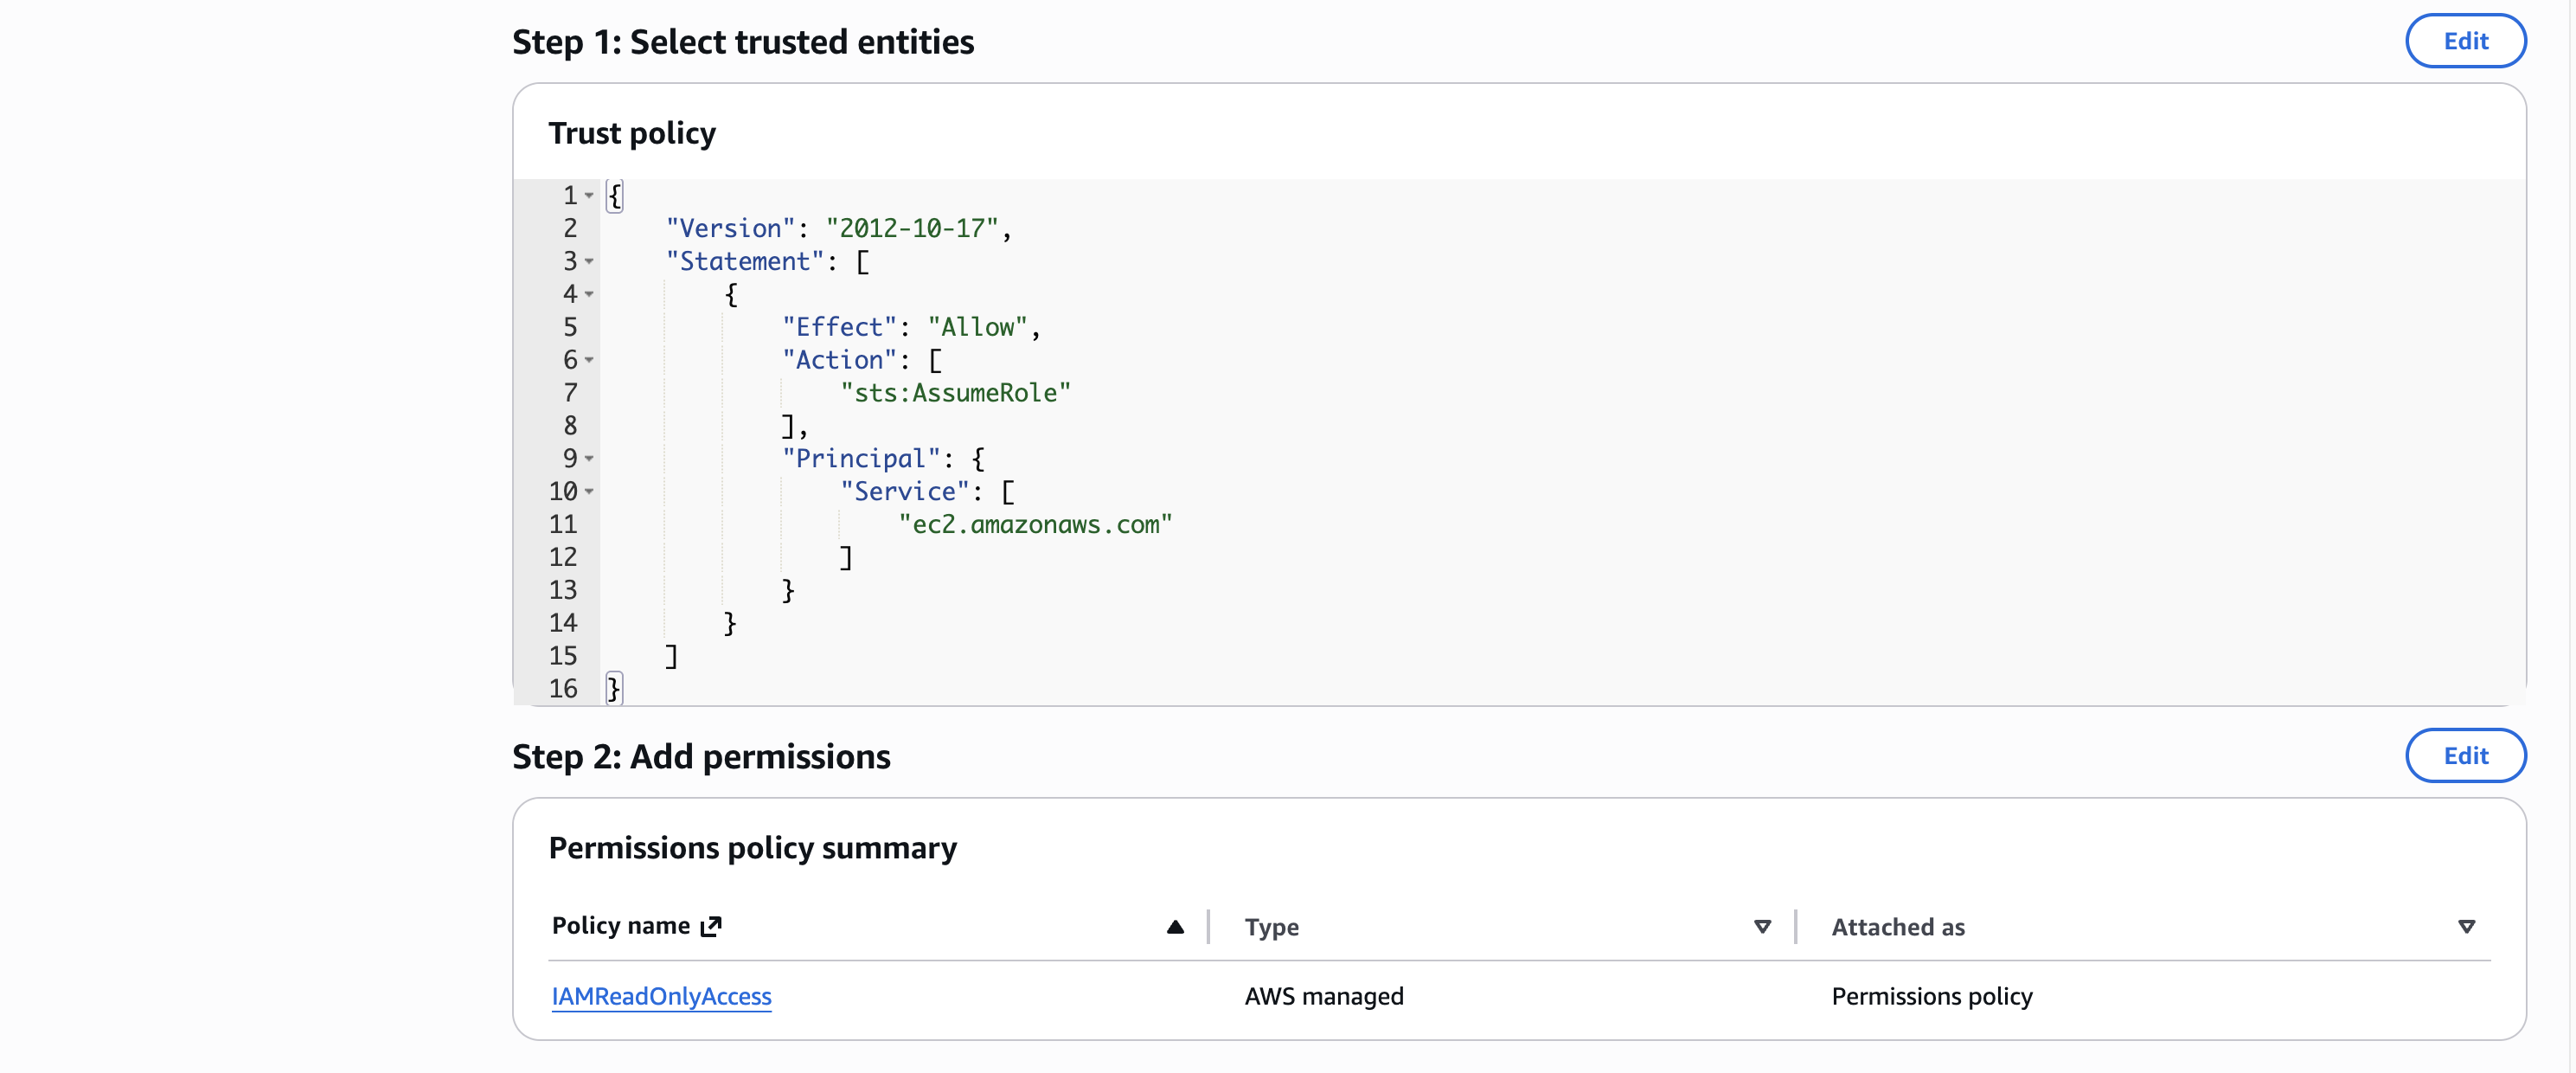Click Edit button for Step 2 permissions
2576x1073 pixels.
tap(2464, 755)
